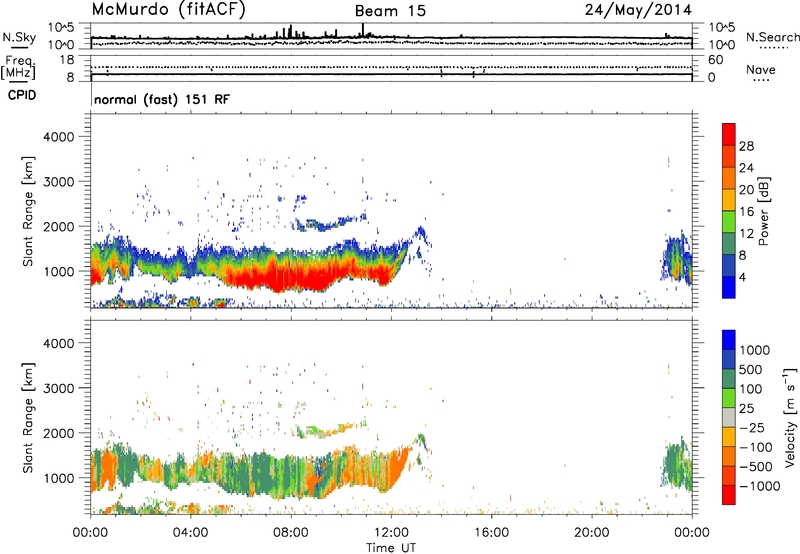Click the "3000" tick on velocity panel
Screen dimensions: 800x554
coord(58,389)
